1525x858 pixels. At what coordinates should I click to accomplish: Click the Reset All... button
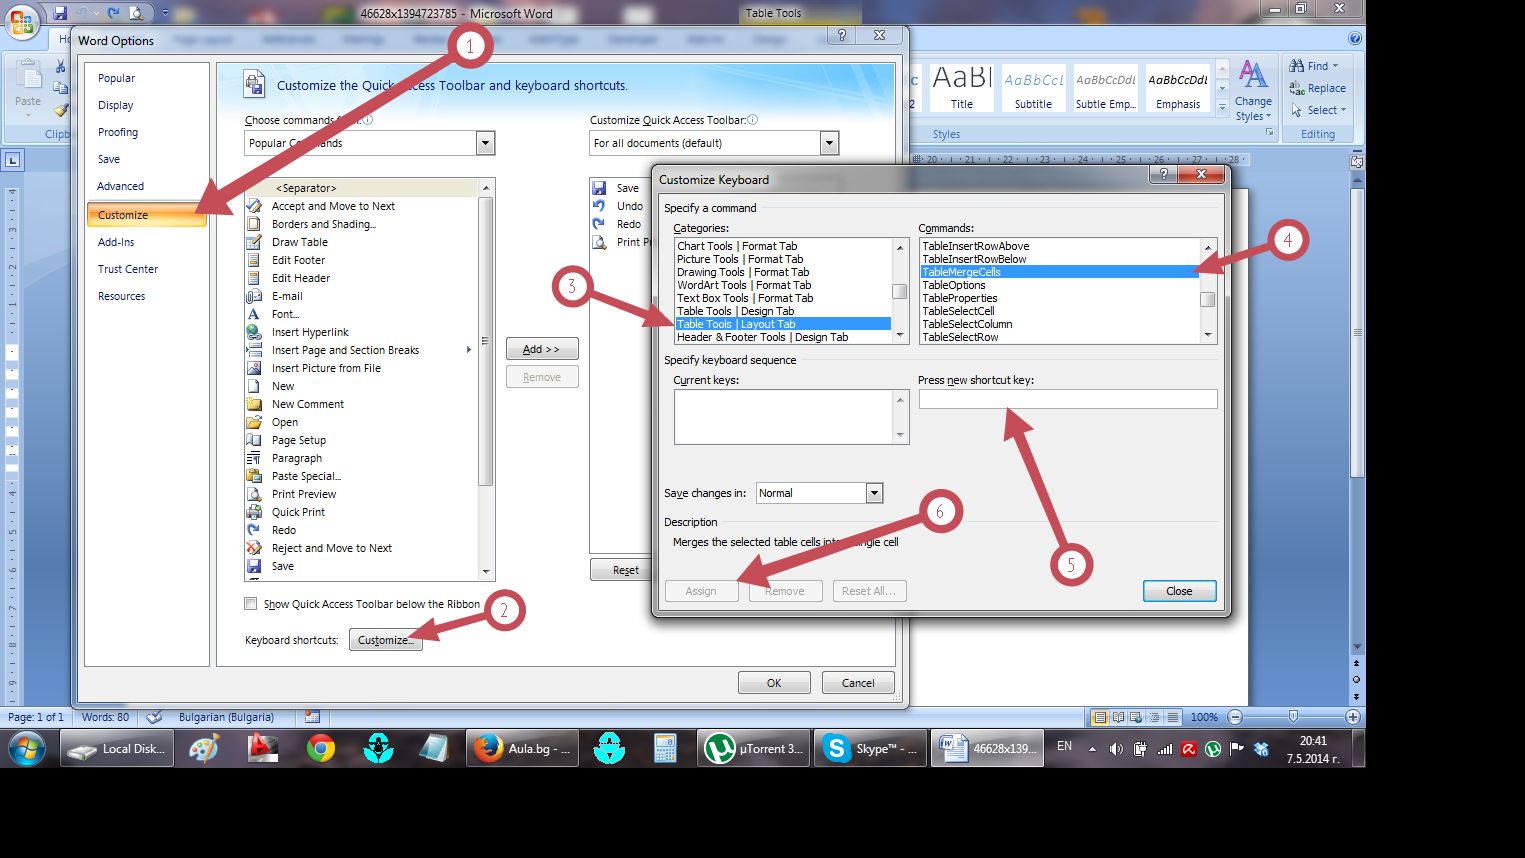tap(869, 591)
